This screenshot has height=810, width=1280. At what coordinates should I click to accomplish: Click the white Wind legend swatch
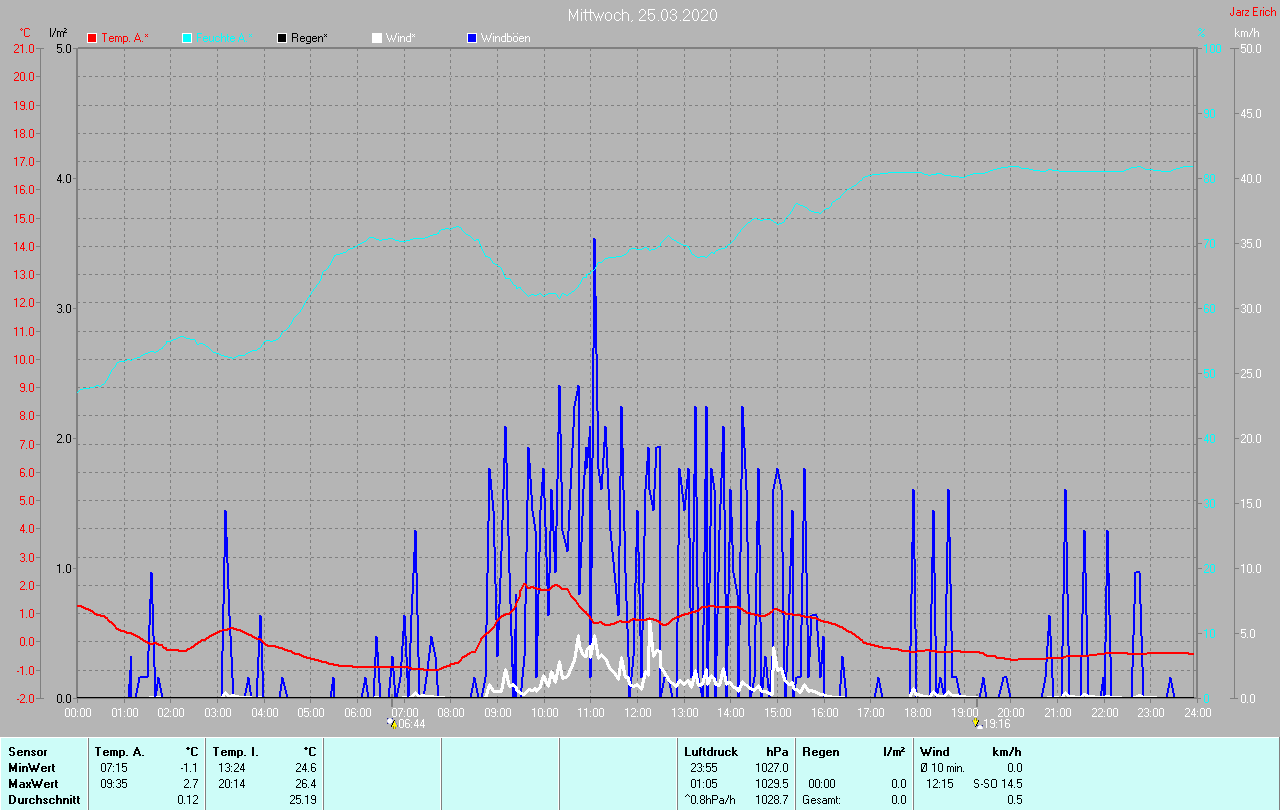coord(377,38)
